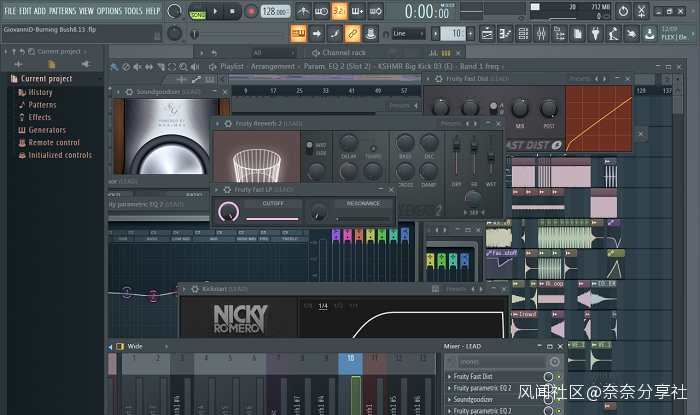Viewport: 700px width, 415px height.
Task: Open Fruity Fast Dist Presets selector
Action: 582,78
